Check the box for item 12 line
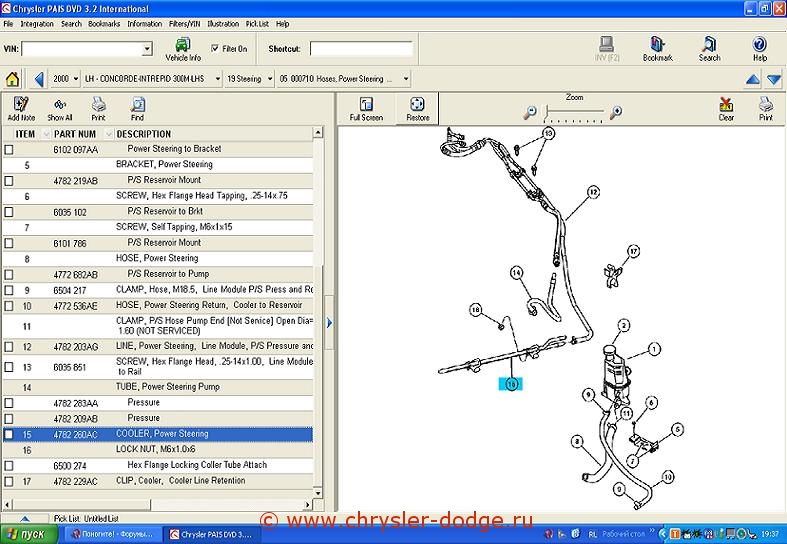 (9, 347)
